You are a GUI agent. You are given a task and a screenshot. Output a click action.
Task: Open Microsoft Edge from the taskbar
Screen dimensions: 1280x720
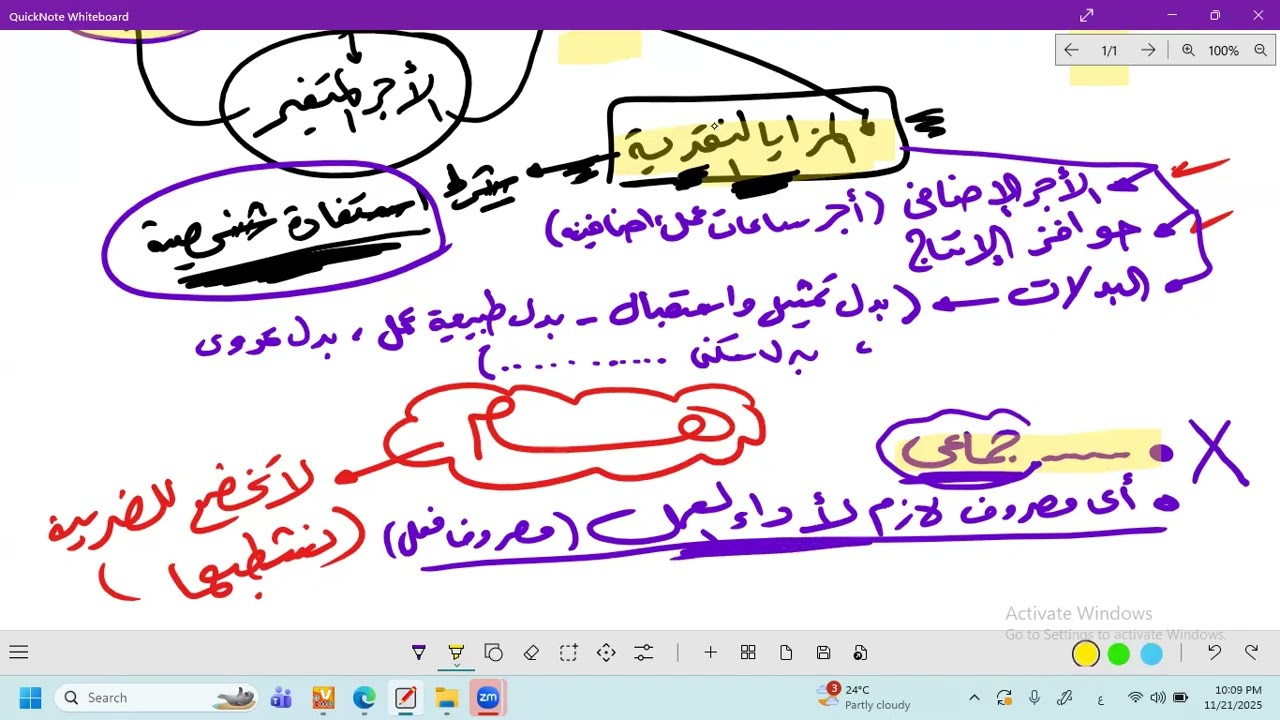tap(364, 697)
